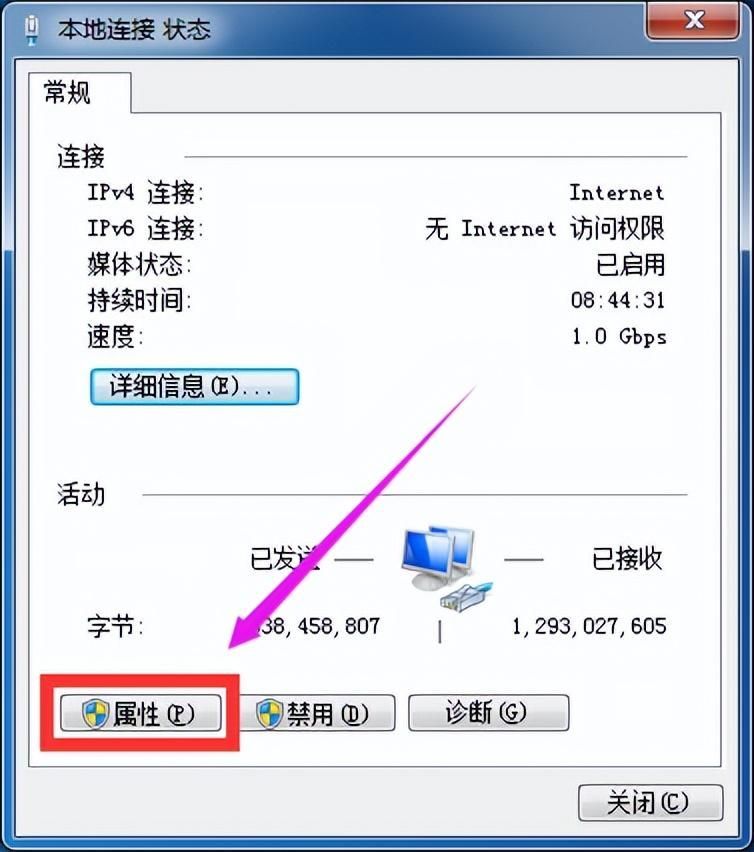The image size is (754, 852).
Task: Select the IPv4 连接 Internet value
Action: [x=617, y=192]
